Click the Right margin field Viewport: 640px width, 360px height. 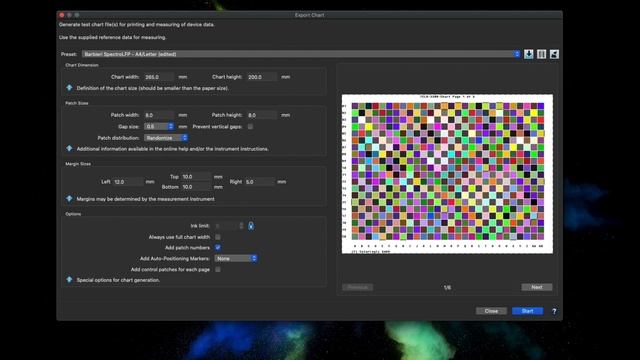coord(260,182)
